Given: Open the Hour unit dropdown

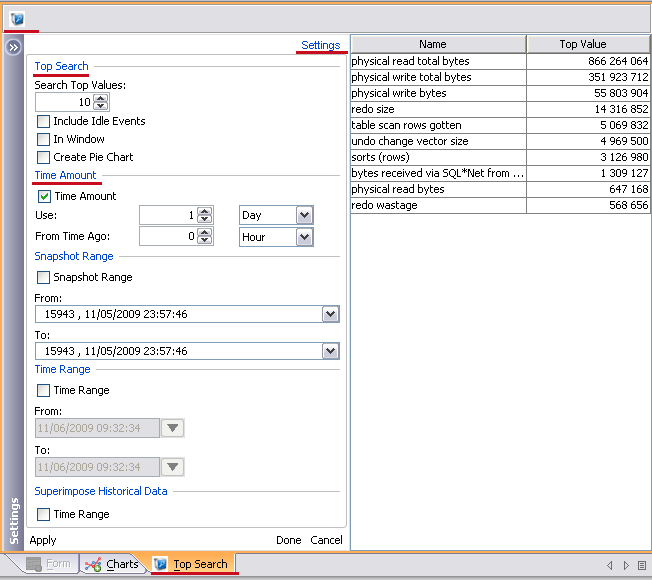Looking at the screenshot, I should point(304,237).
